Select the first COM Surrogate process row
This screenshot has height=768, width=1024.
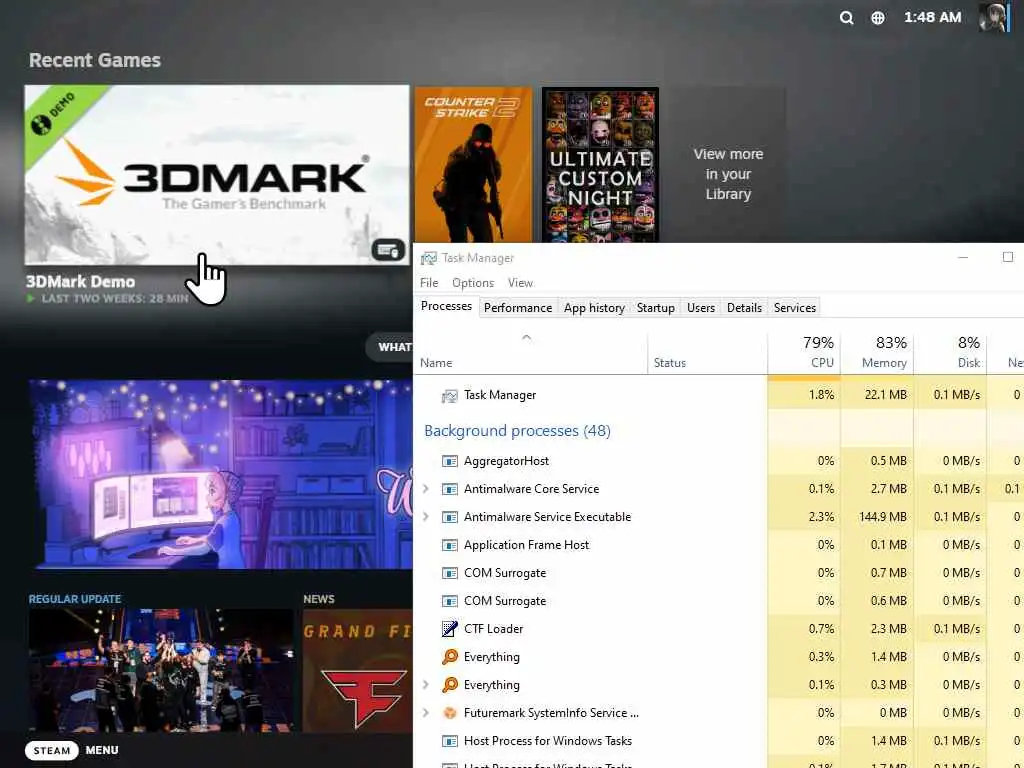pyautogui.click(x=718, y=573)
